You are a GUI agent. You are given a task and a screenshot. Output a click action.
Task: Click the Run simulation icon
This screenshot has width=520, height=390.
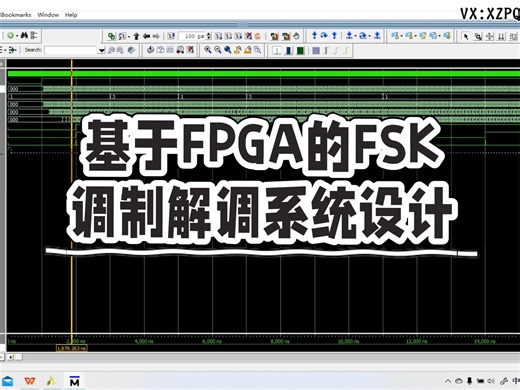[218, 36]
